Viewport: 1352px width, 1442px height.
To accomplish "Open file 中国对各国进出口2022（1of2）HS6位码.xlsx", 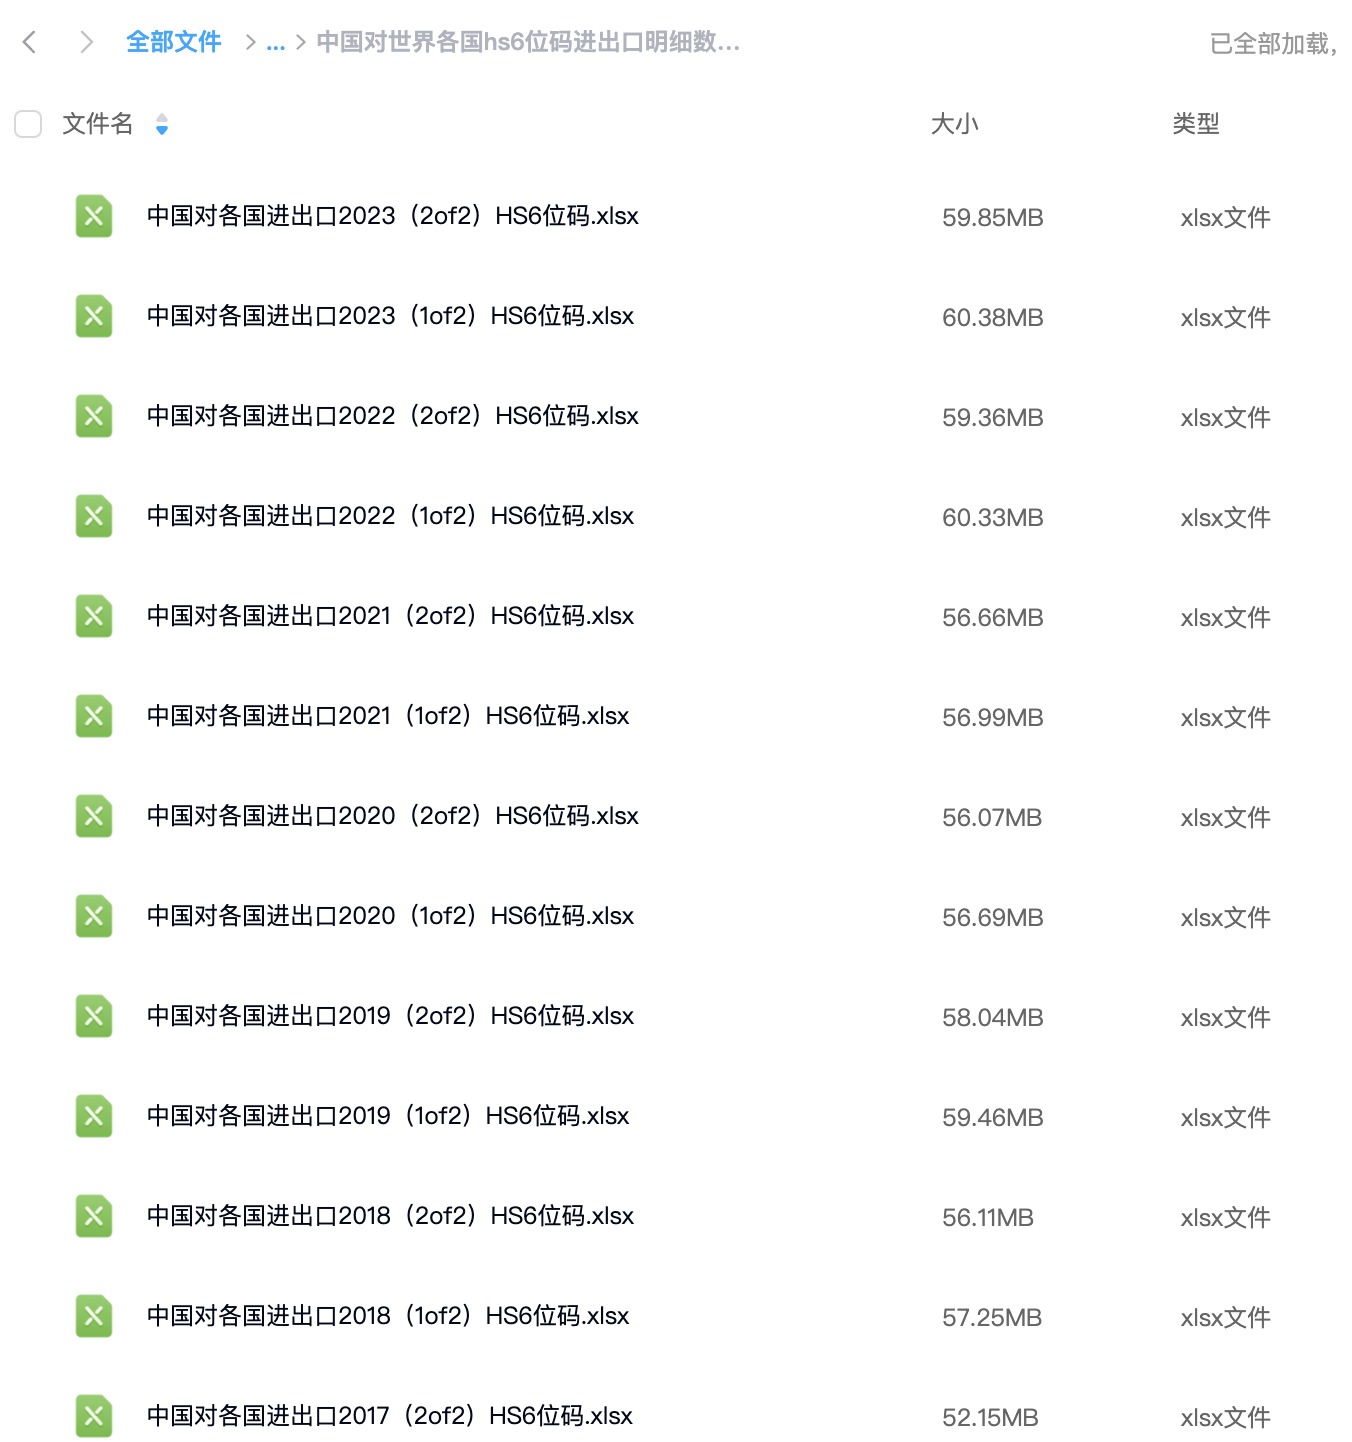I will coord(390,516).
